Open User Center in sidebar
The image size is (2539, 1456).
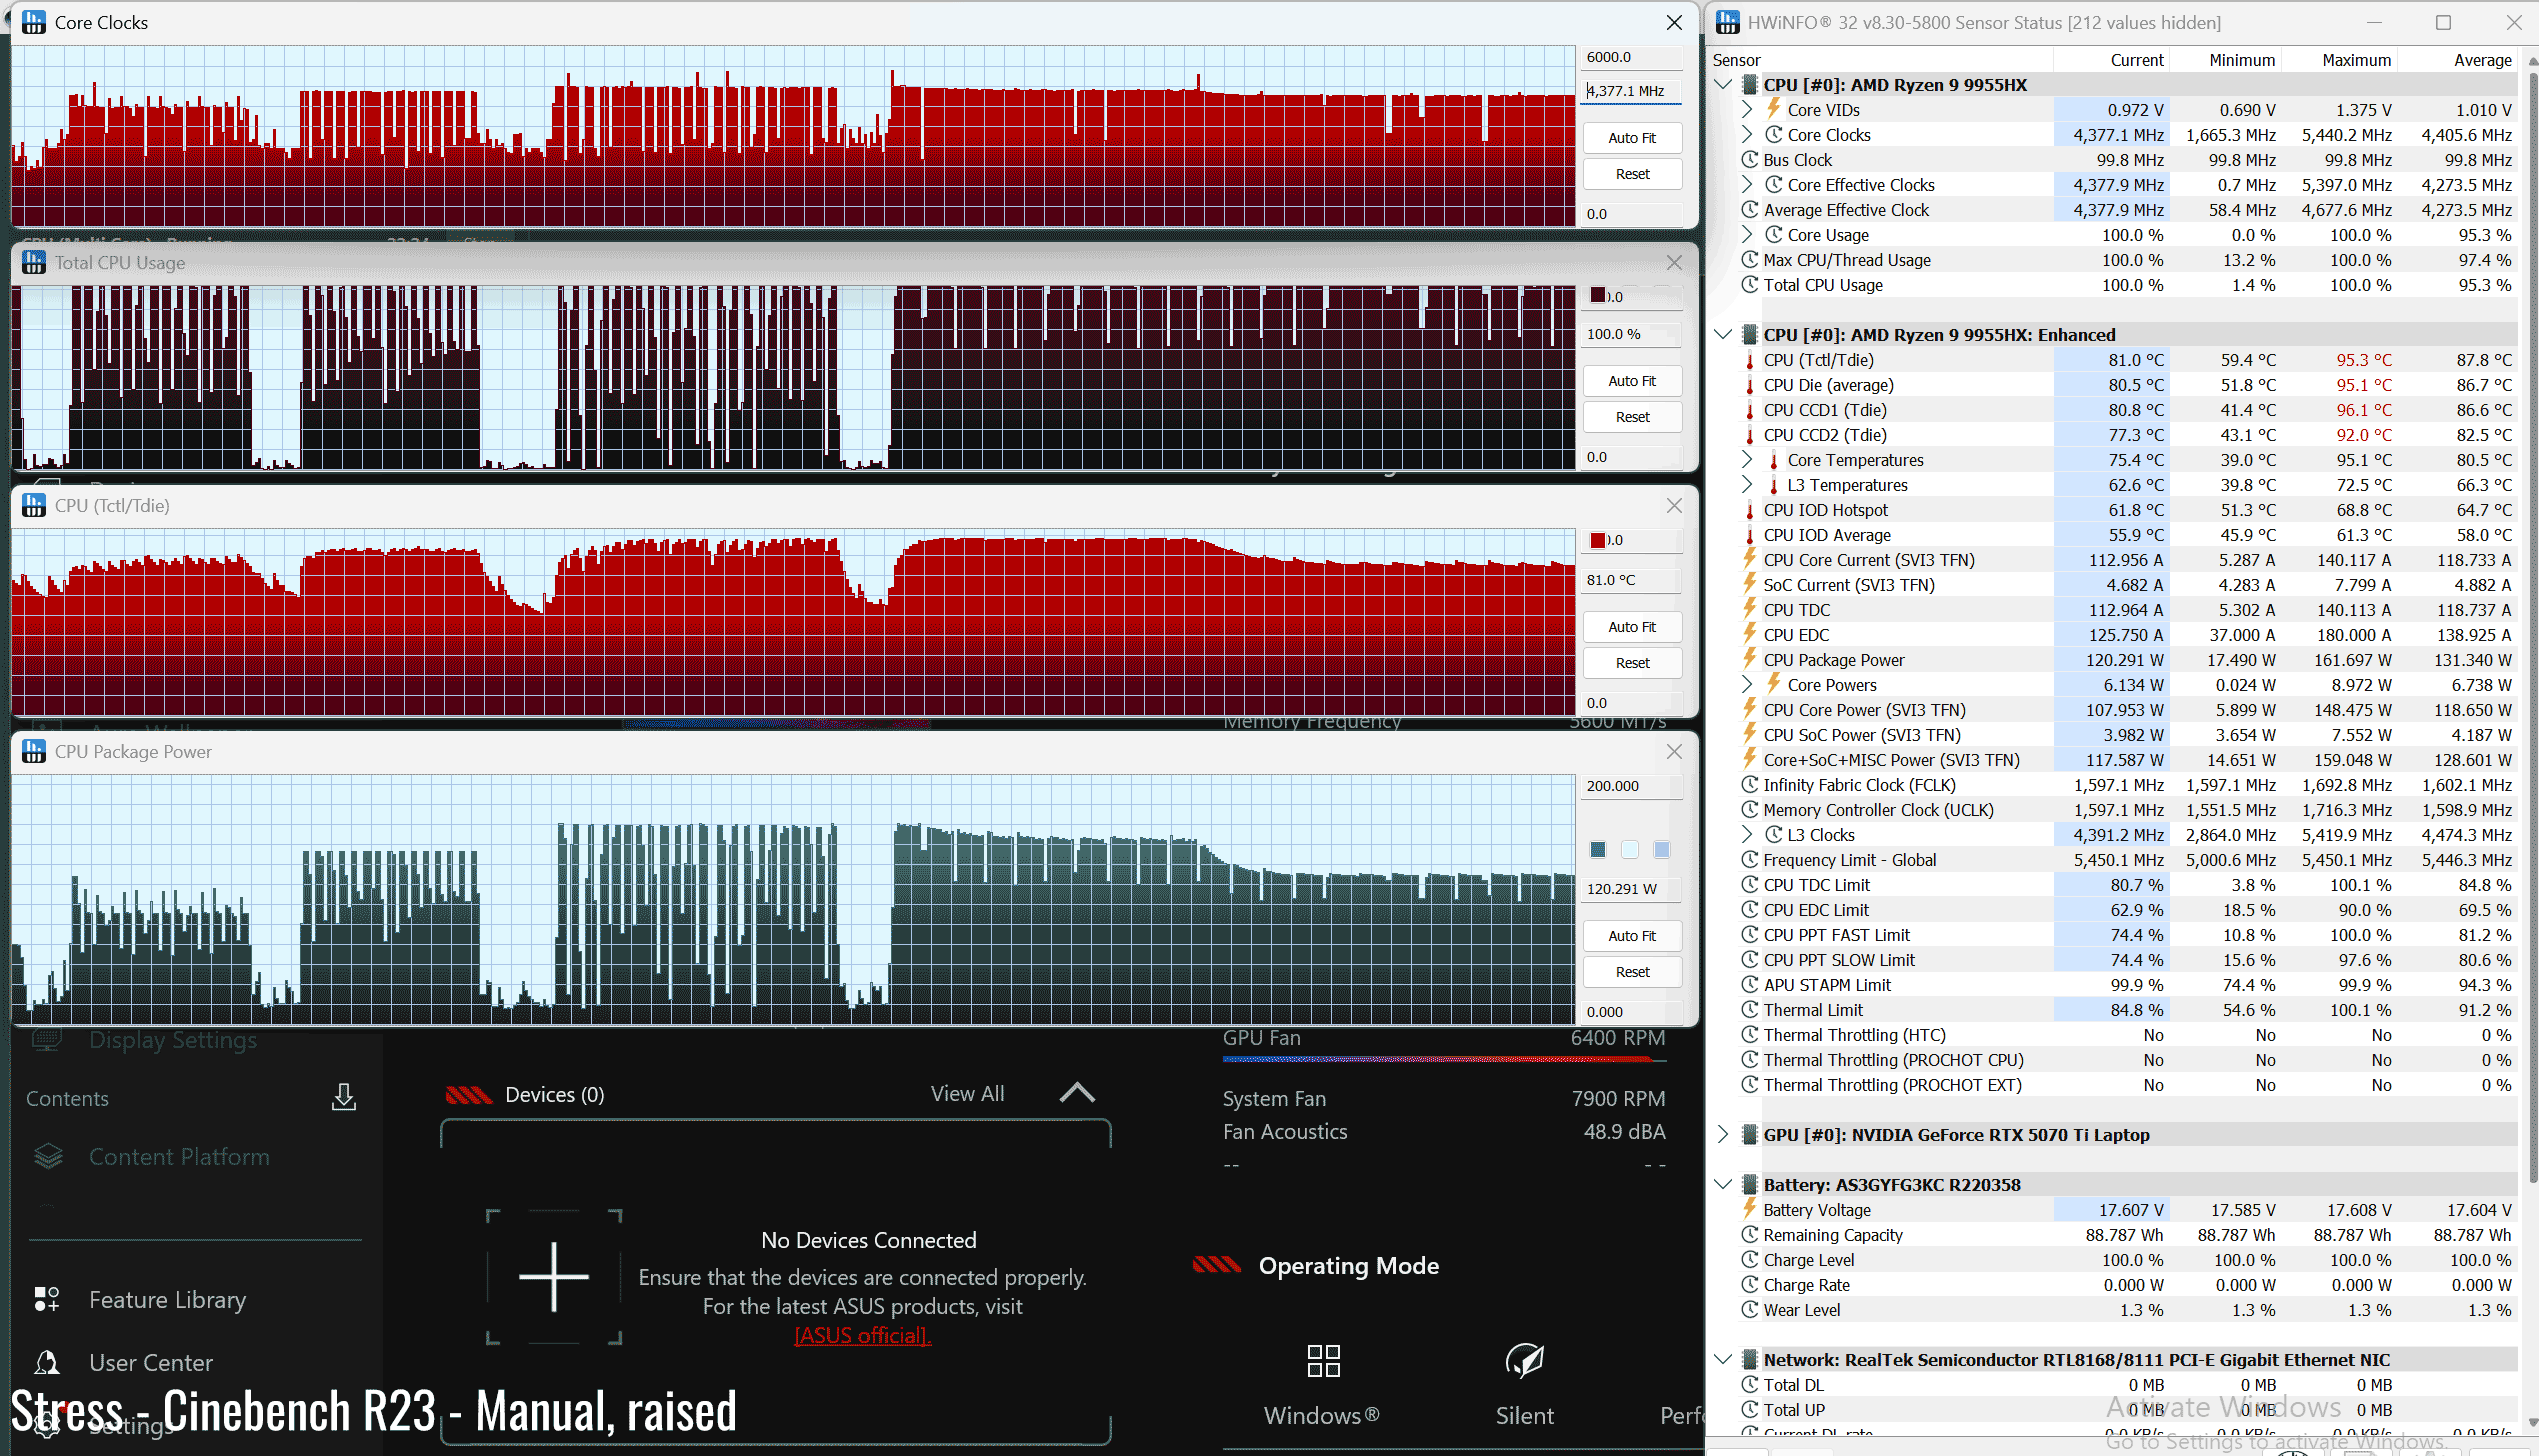tap(150, 1362)
